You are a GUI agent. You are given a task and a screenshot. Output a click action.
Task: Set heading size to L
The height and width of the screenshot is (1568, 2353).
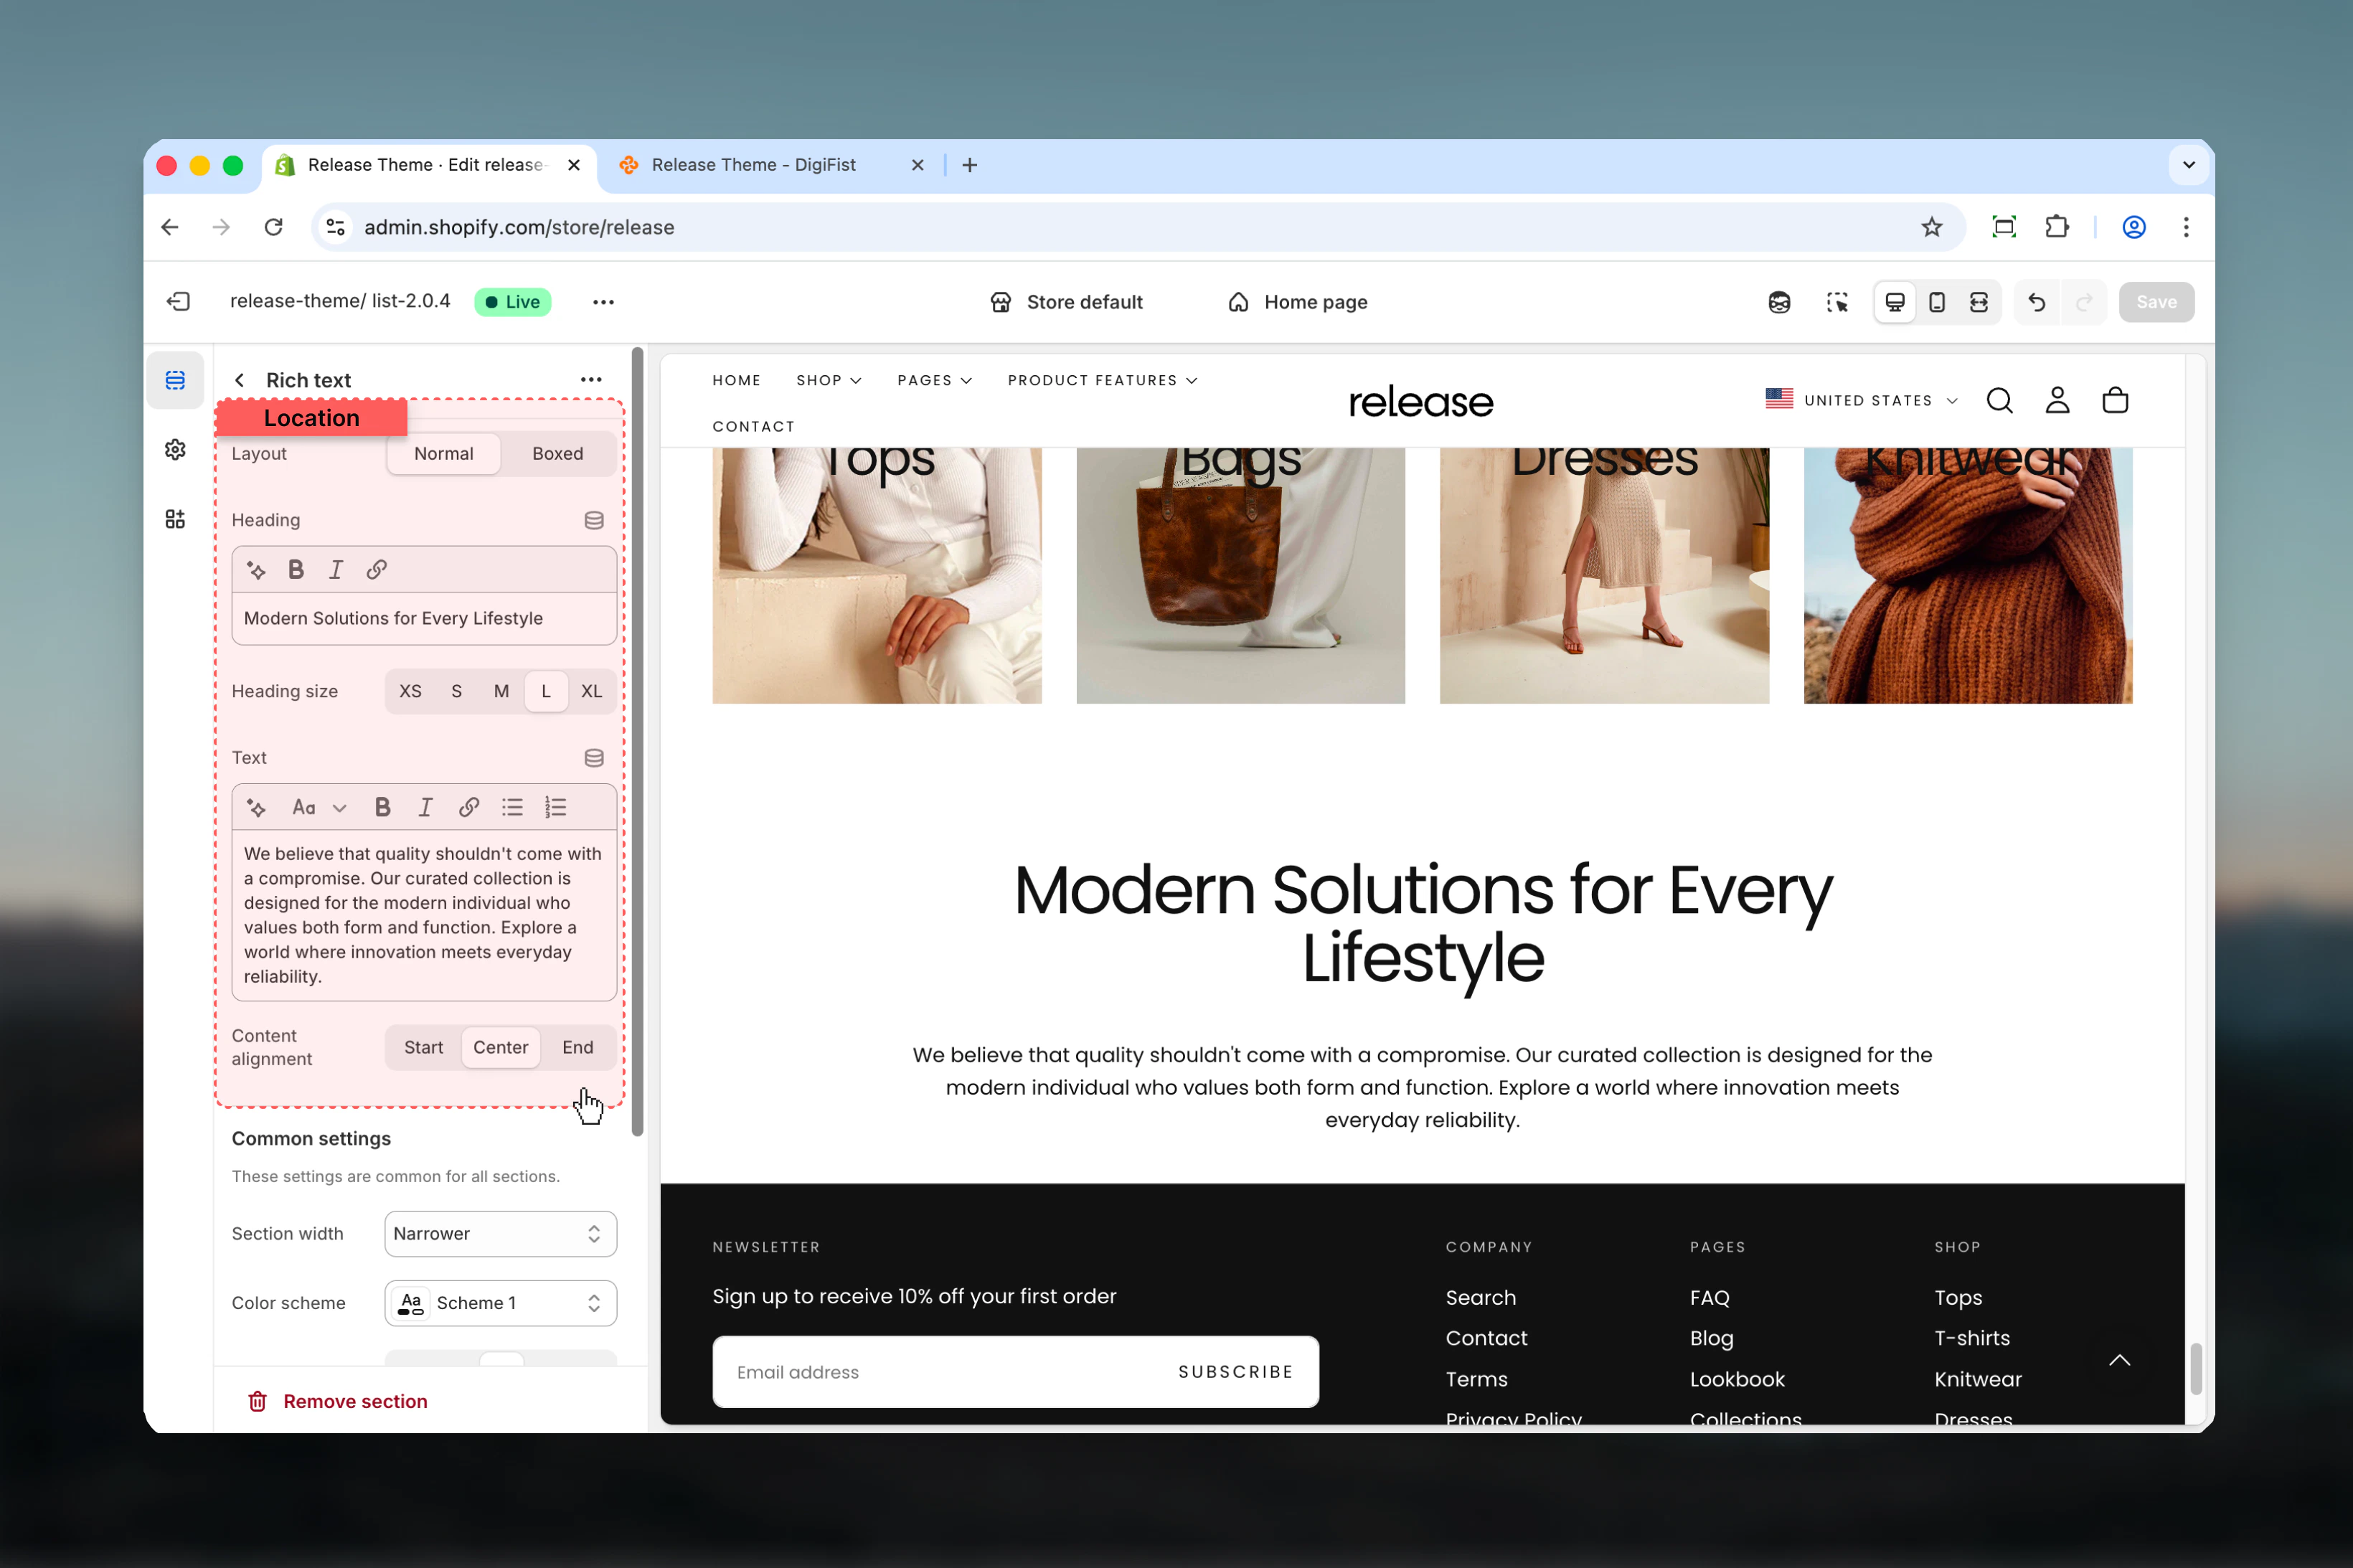pyautogui.click(x=546, y=692)
